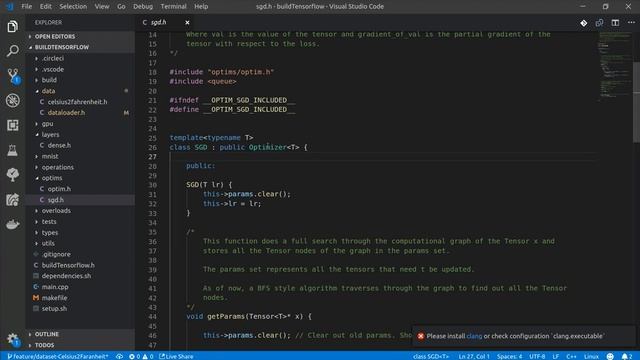
Task: Split the editor to the right
Action: tap(615, 23)
